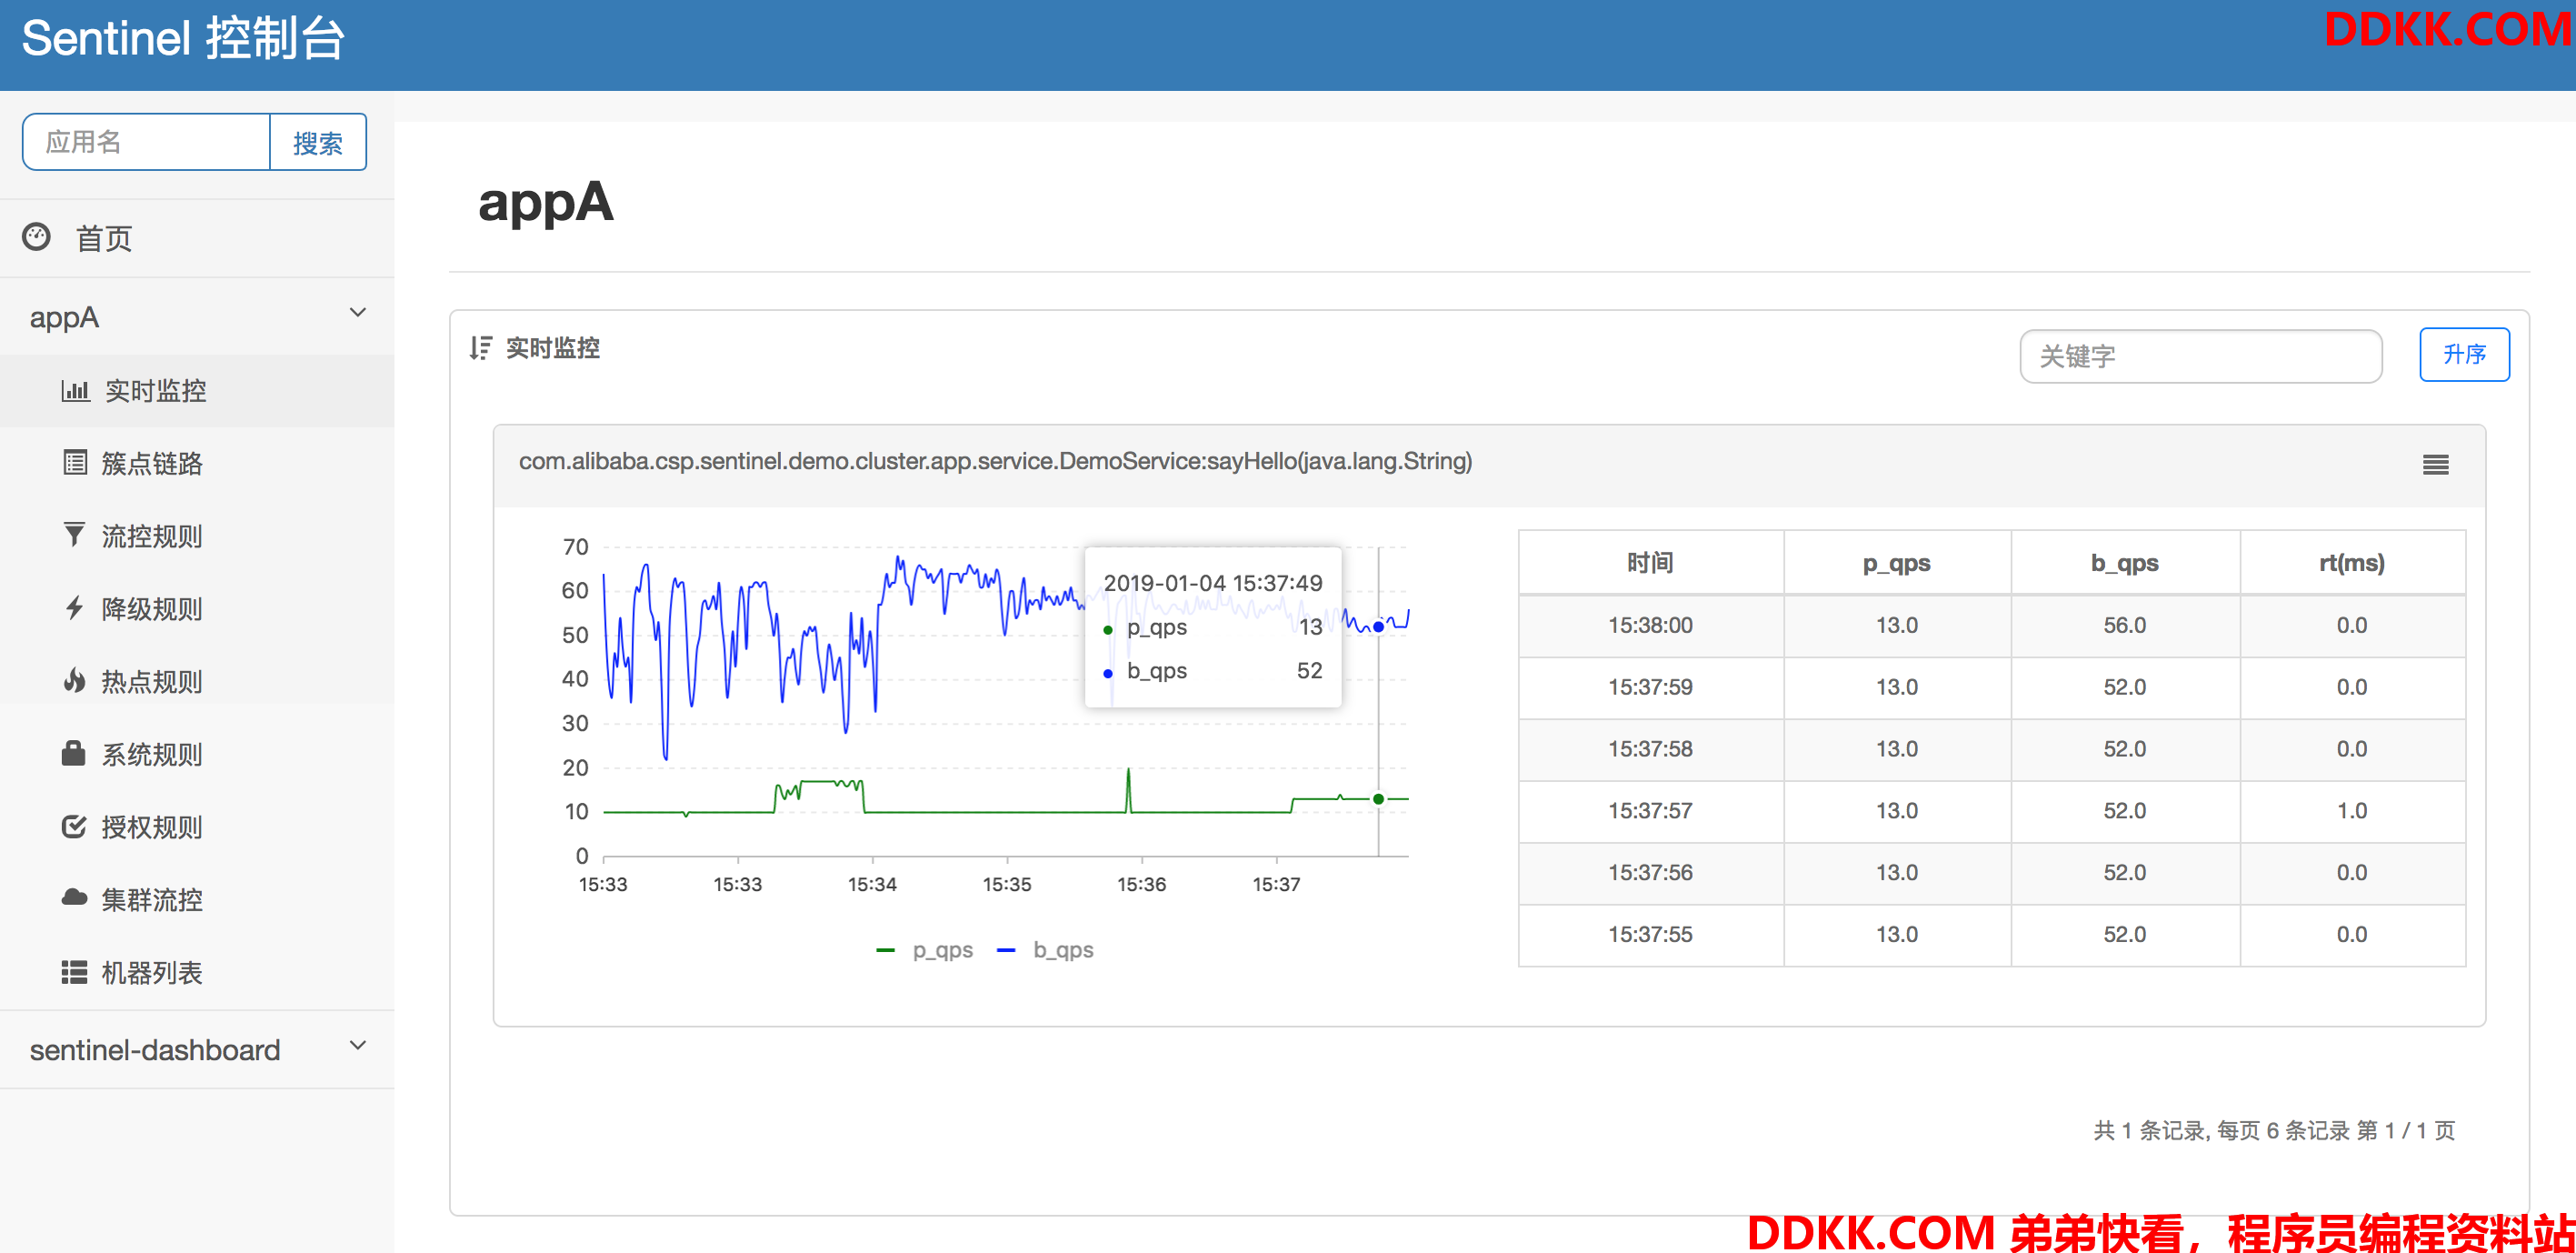Click the 搜索 button
2576x1253 pixels.
pyautogui.click(x=318, y=142)
